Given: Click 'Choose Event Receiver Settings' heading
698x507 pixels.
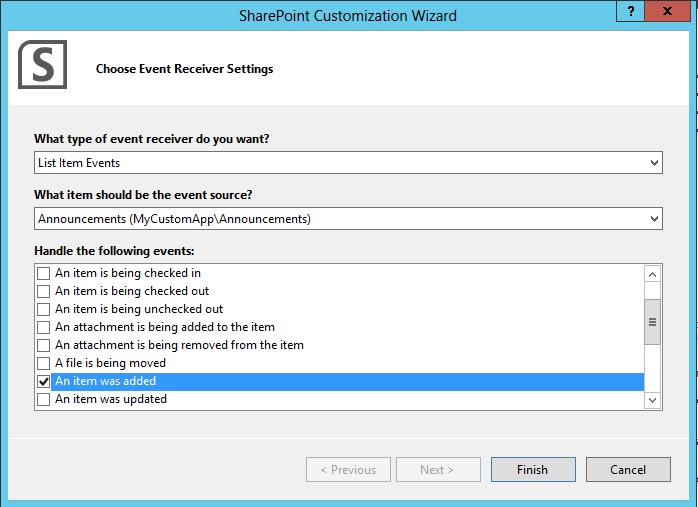Looking at the screenshot, I should tap(184, 69).
